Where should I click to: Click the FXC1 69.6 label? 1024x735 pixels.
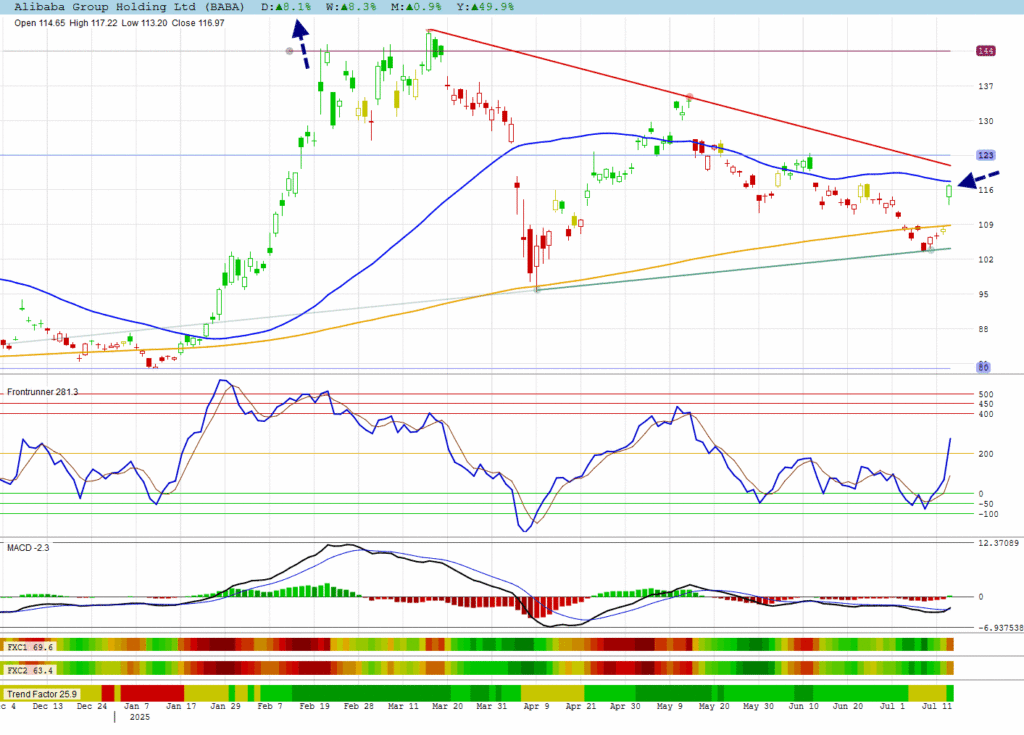30,647
